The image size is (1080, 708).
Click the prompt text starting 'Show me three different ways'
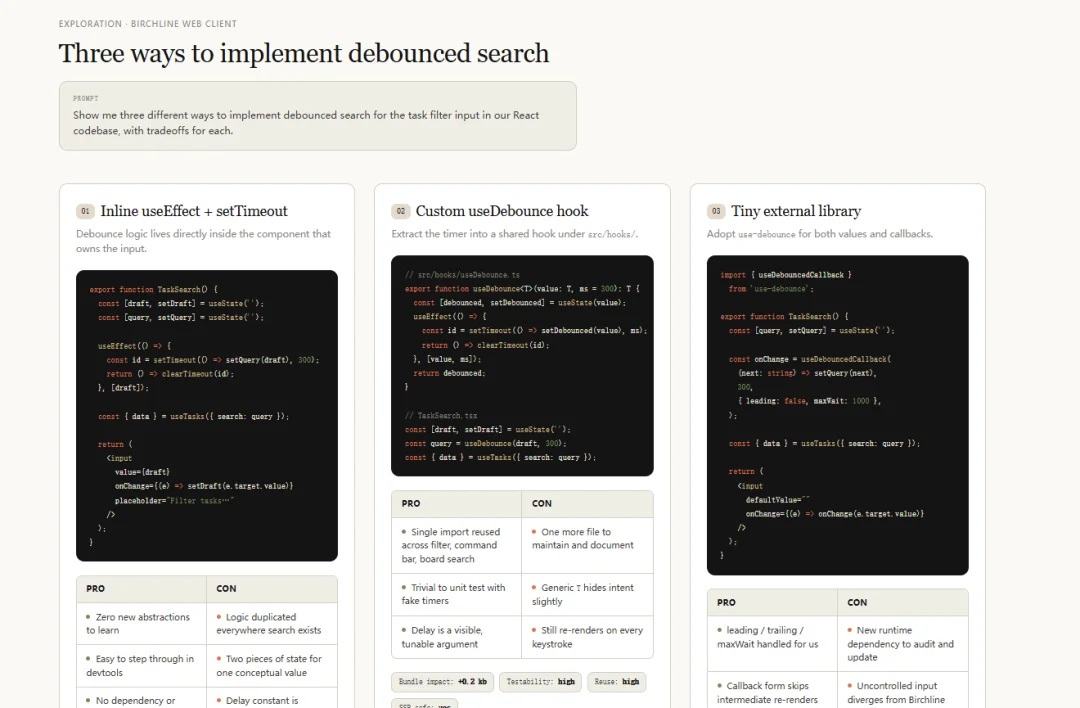[306, 123]
